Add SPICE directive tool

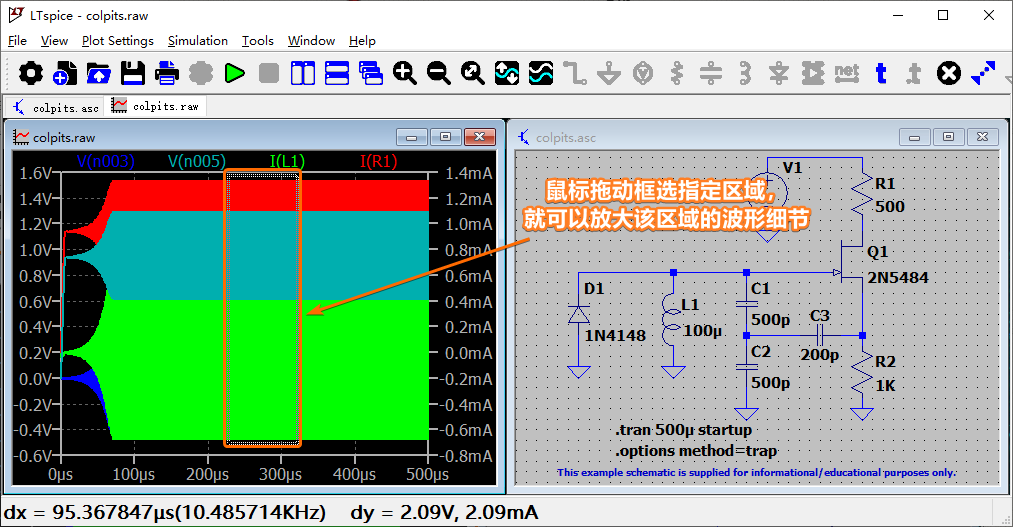pos(914,73)
